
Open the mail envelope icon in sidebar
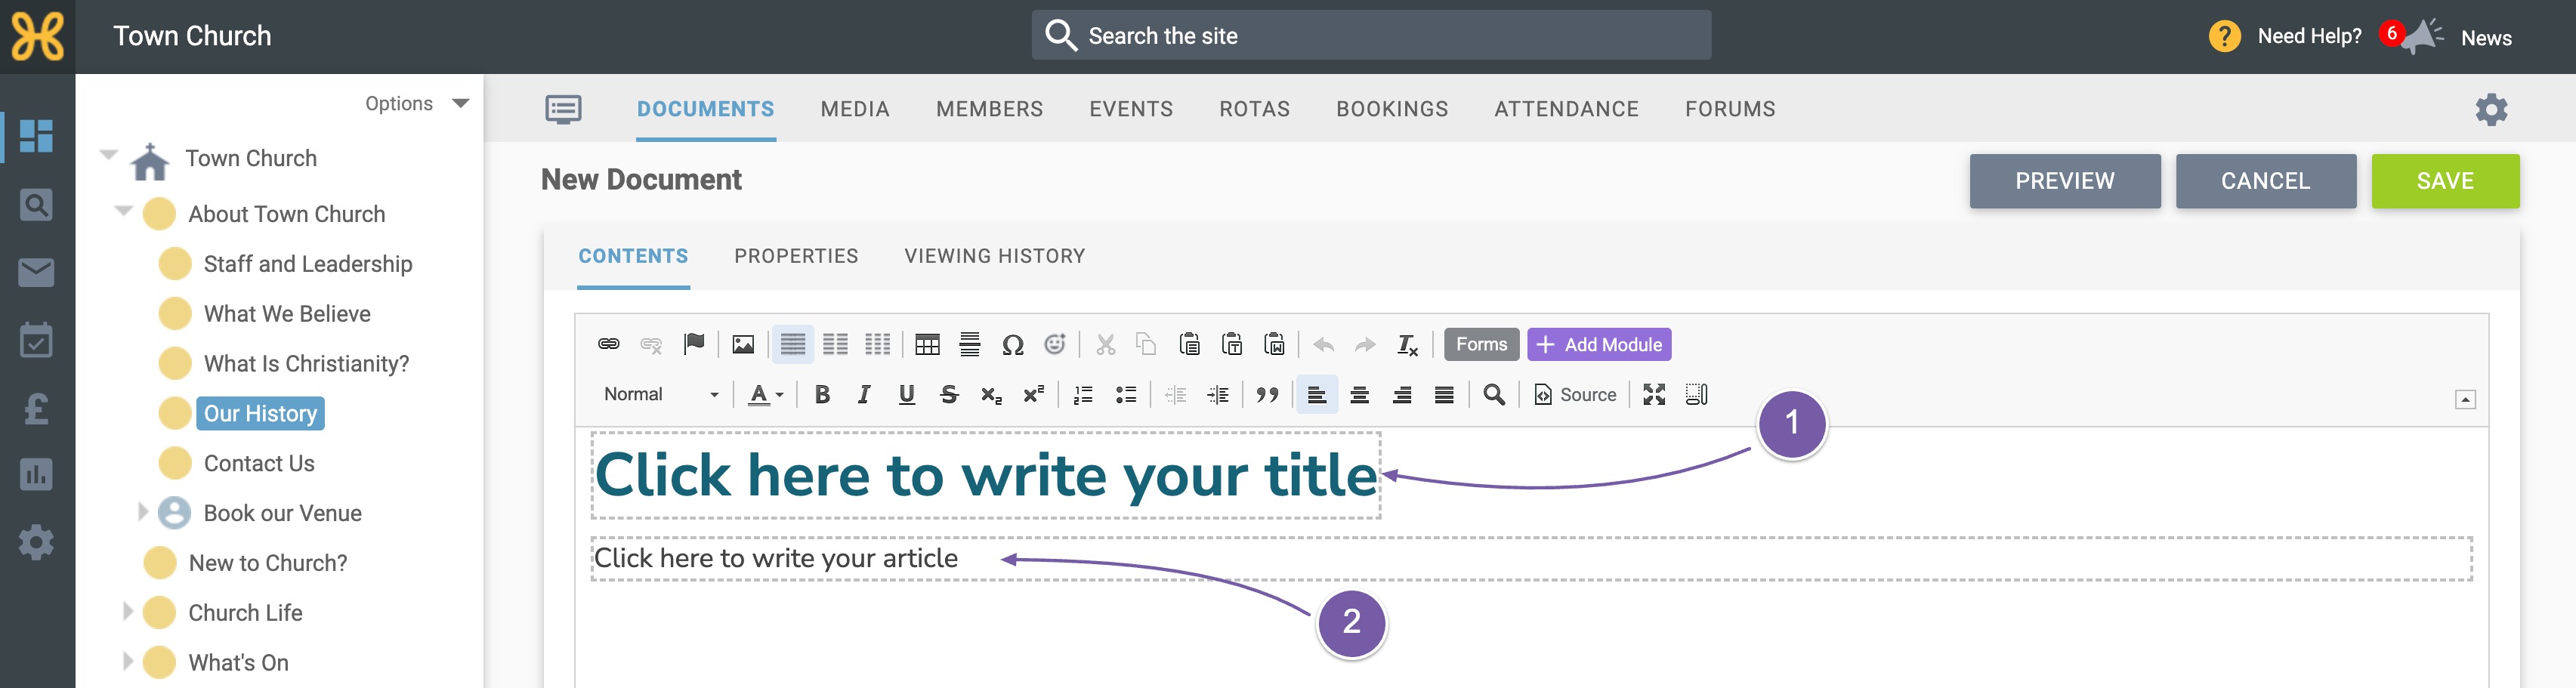click(36, 272)
